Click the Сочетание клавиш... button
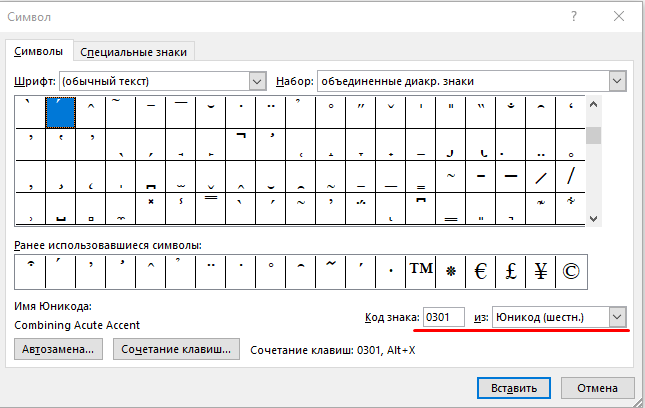 coord(177,349)
